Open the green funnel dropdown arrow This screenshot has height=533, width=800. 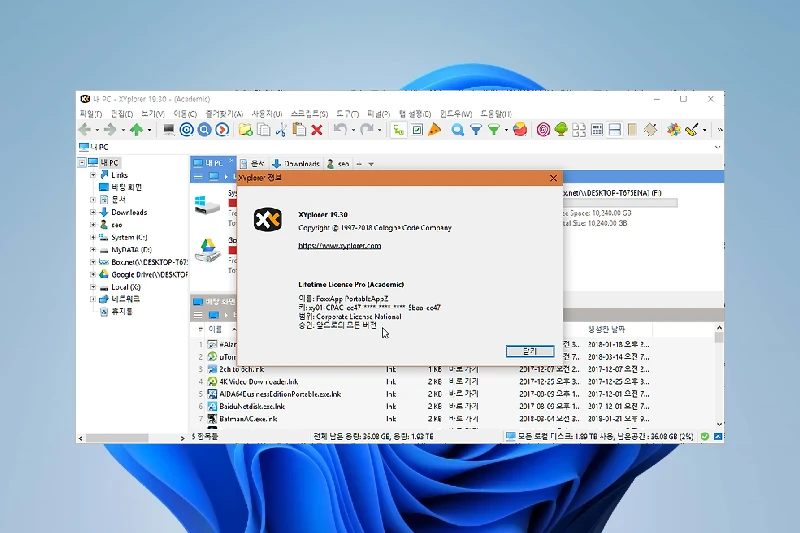tap(506, 130)
